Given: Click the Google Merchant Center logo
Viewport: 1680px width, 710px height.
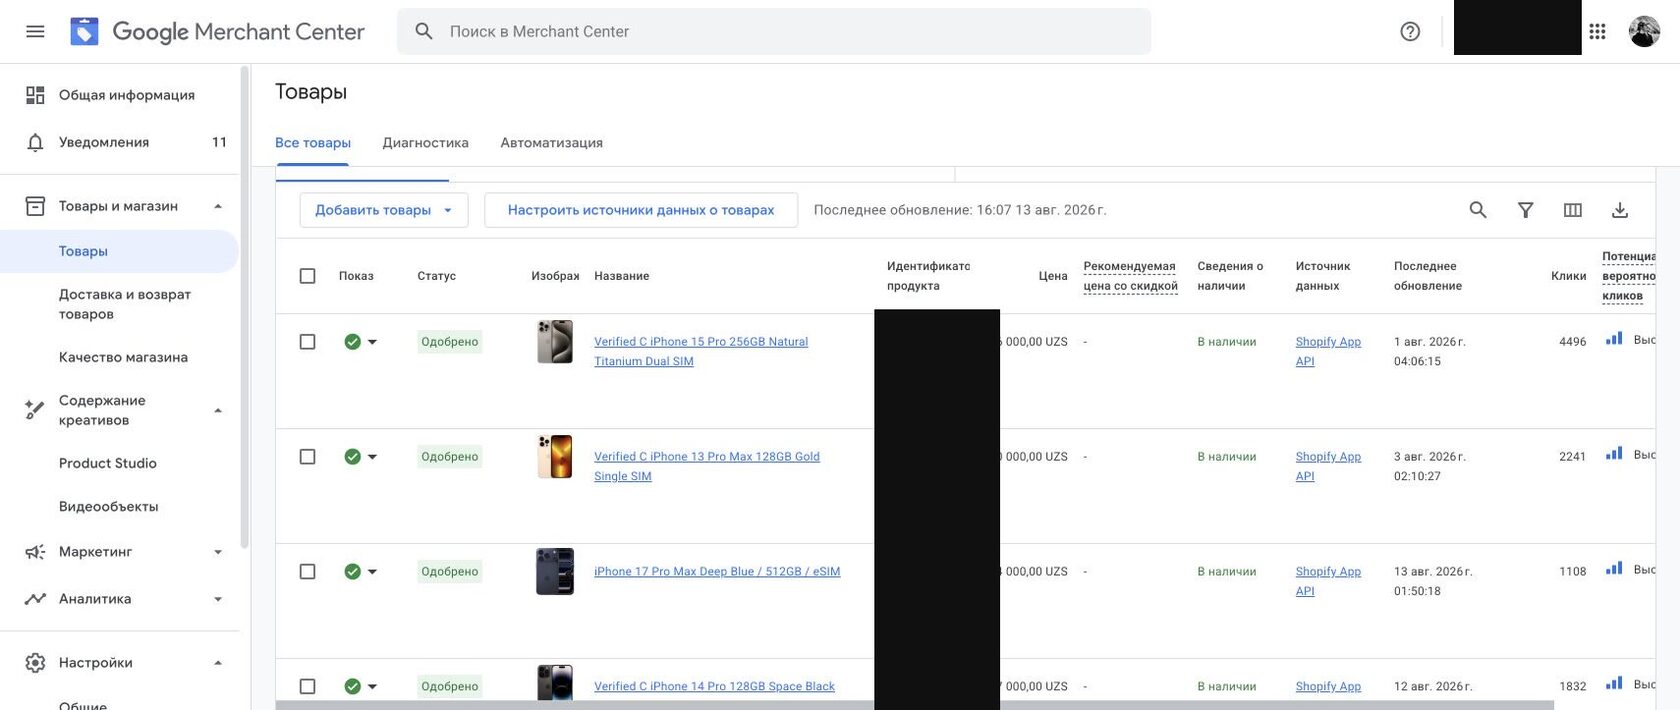Looking at the screenshot, I should 217,31.
